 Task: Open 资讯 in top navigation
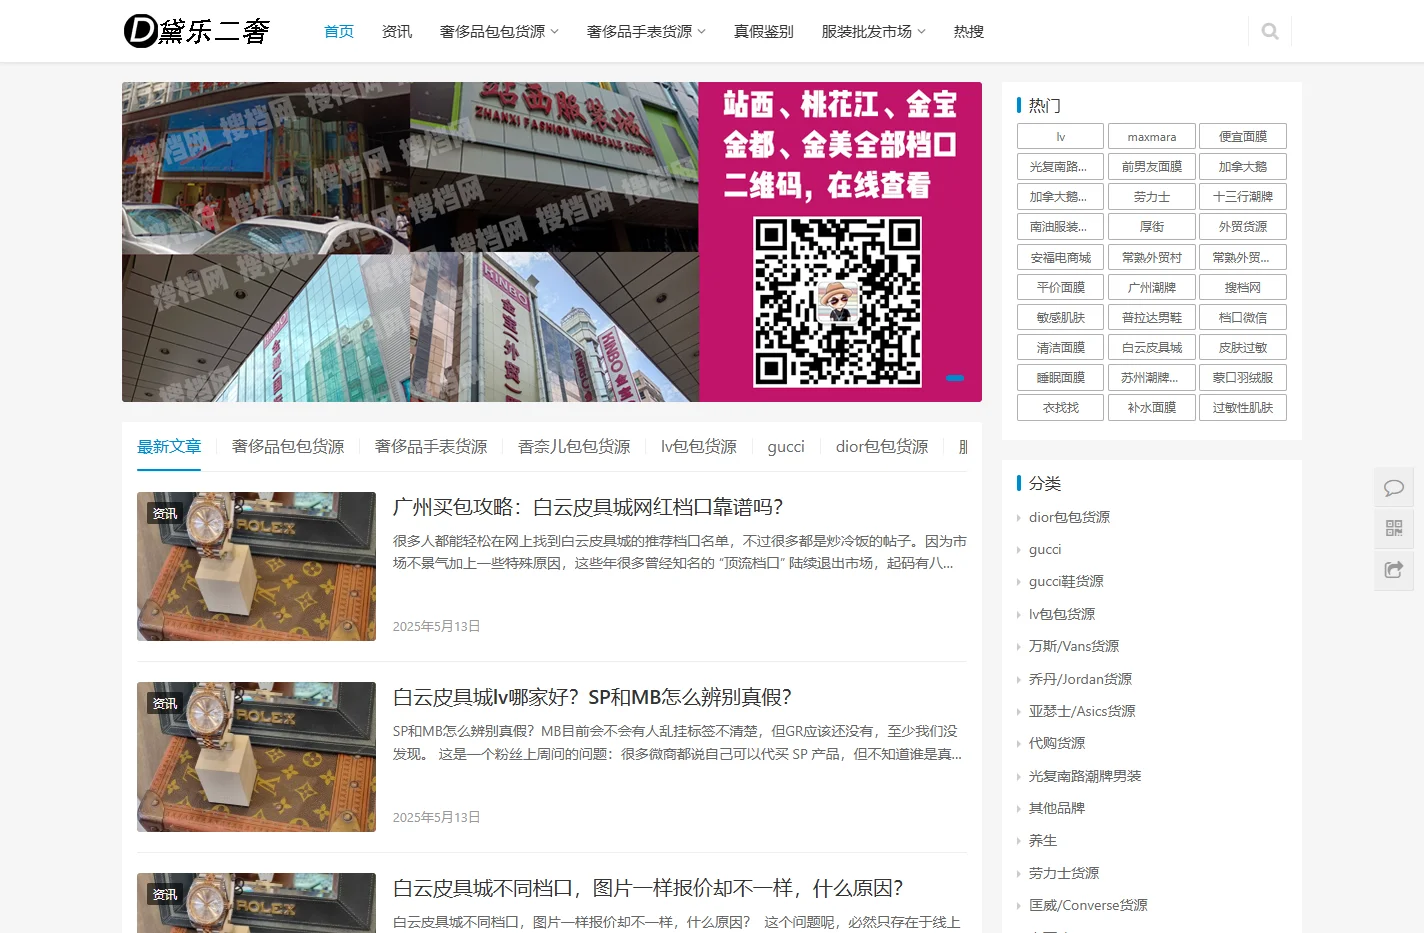click(x=397, y=31)
